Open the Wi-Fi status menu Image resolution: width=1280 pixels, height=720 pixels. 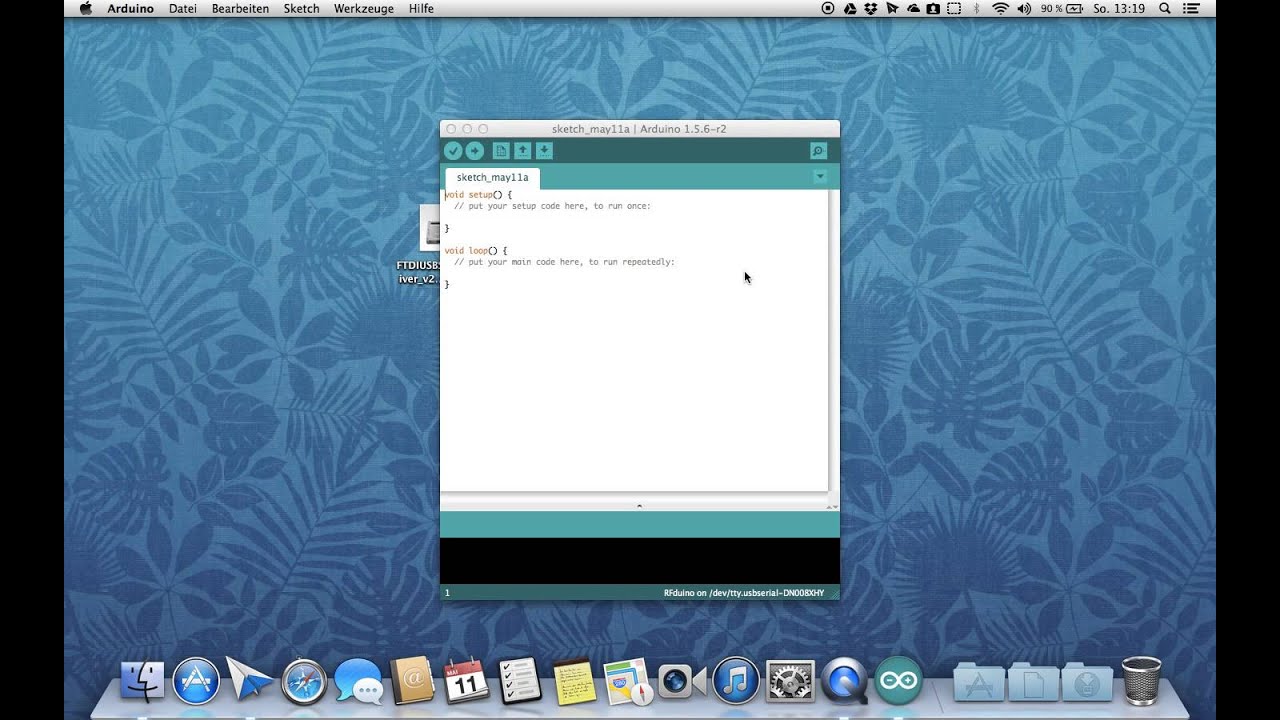(x=1000, y=8)
